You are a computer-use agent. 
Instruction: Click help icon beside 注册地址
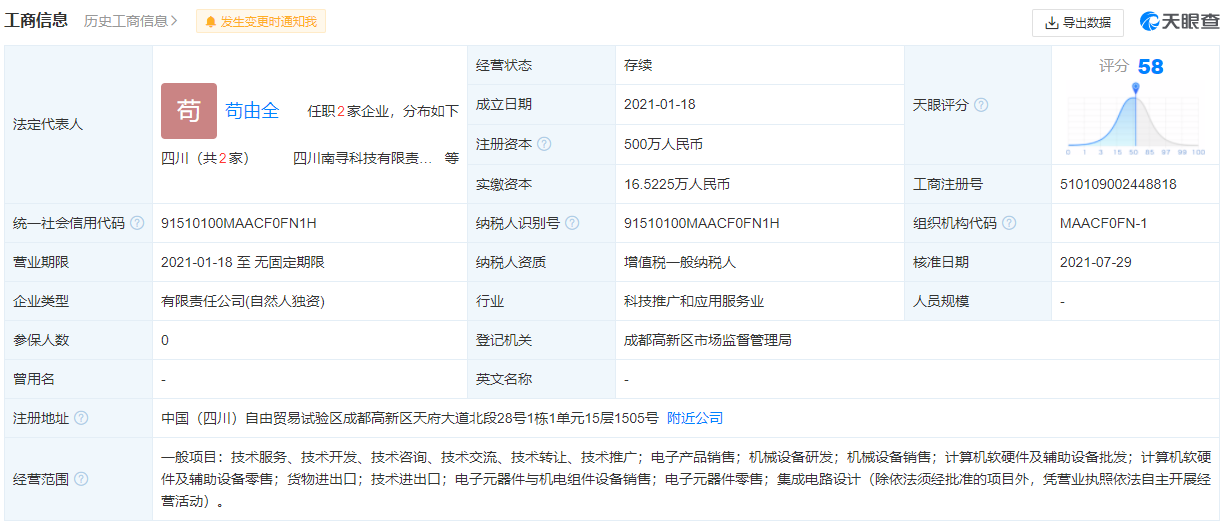point(81,418)
